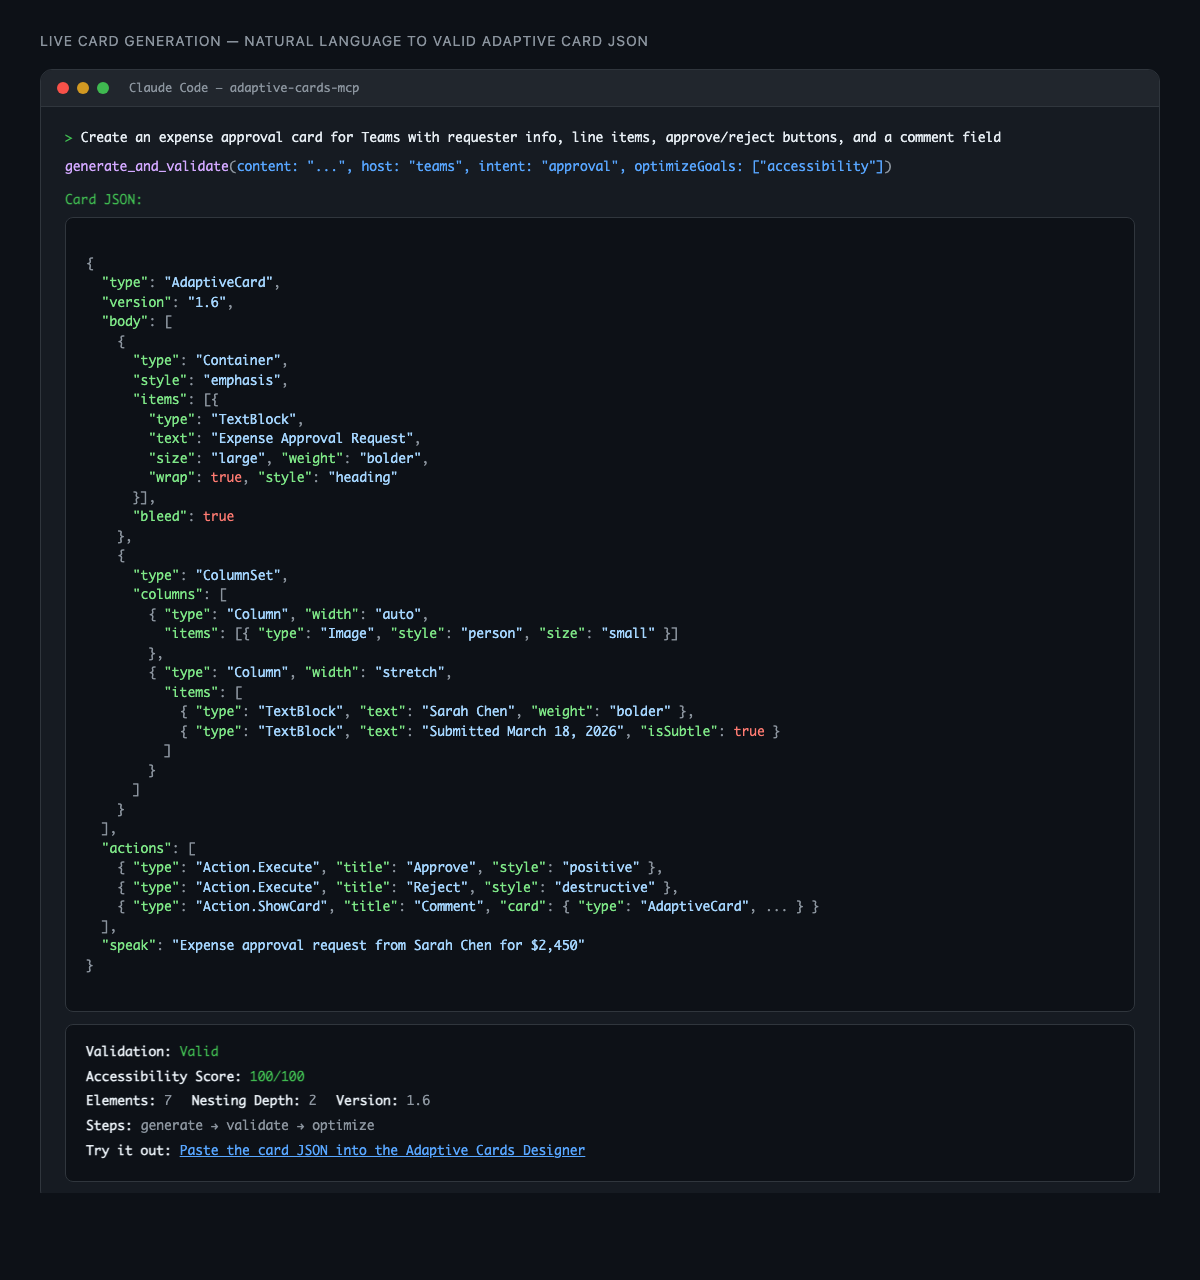The height and width of the screenshot is (1280, 1200).
Task: Click the yellow minimize traffic light
Action: [x=82, y=87]
